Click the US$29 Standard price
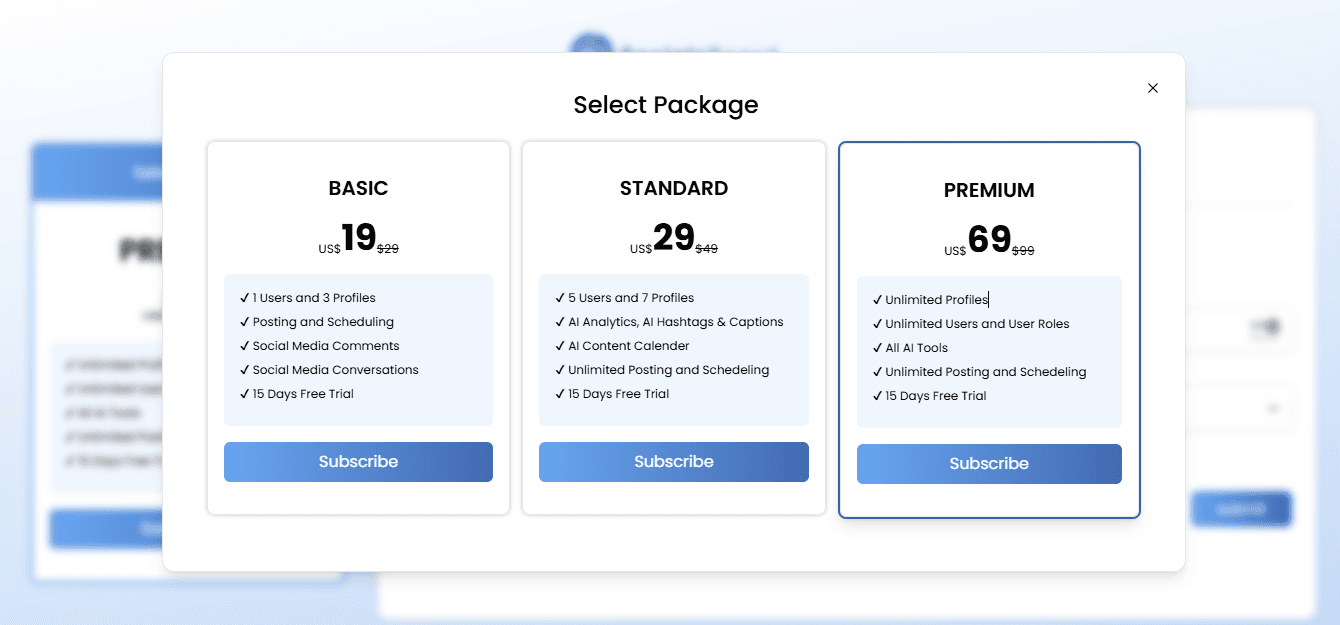Image resolution: width=1340 pixels, height=625 pixels. (662, 238)
